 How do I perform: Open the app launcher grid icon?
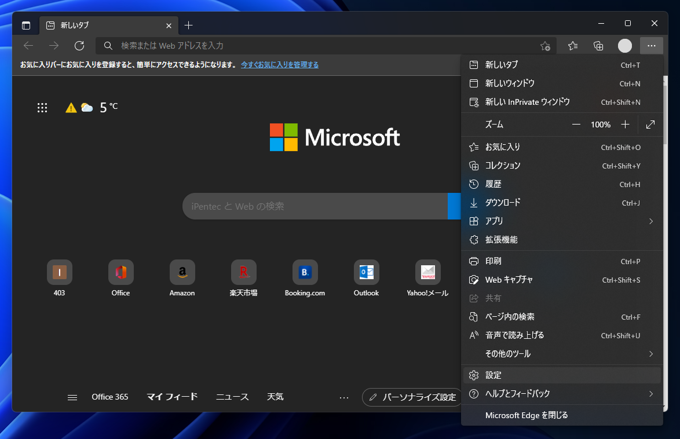coord(42,108)
